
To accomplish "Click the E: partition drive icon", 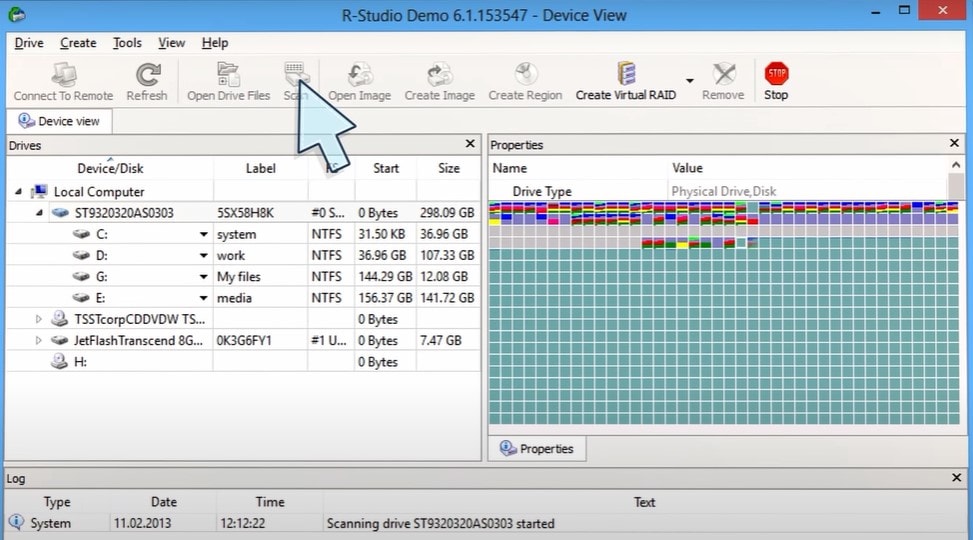I will point(81,297).
